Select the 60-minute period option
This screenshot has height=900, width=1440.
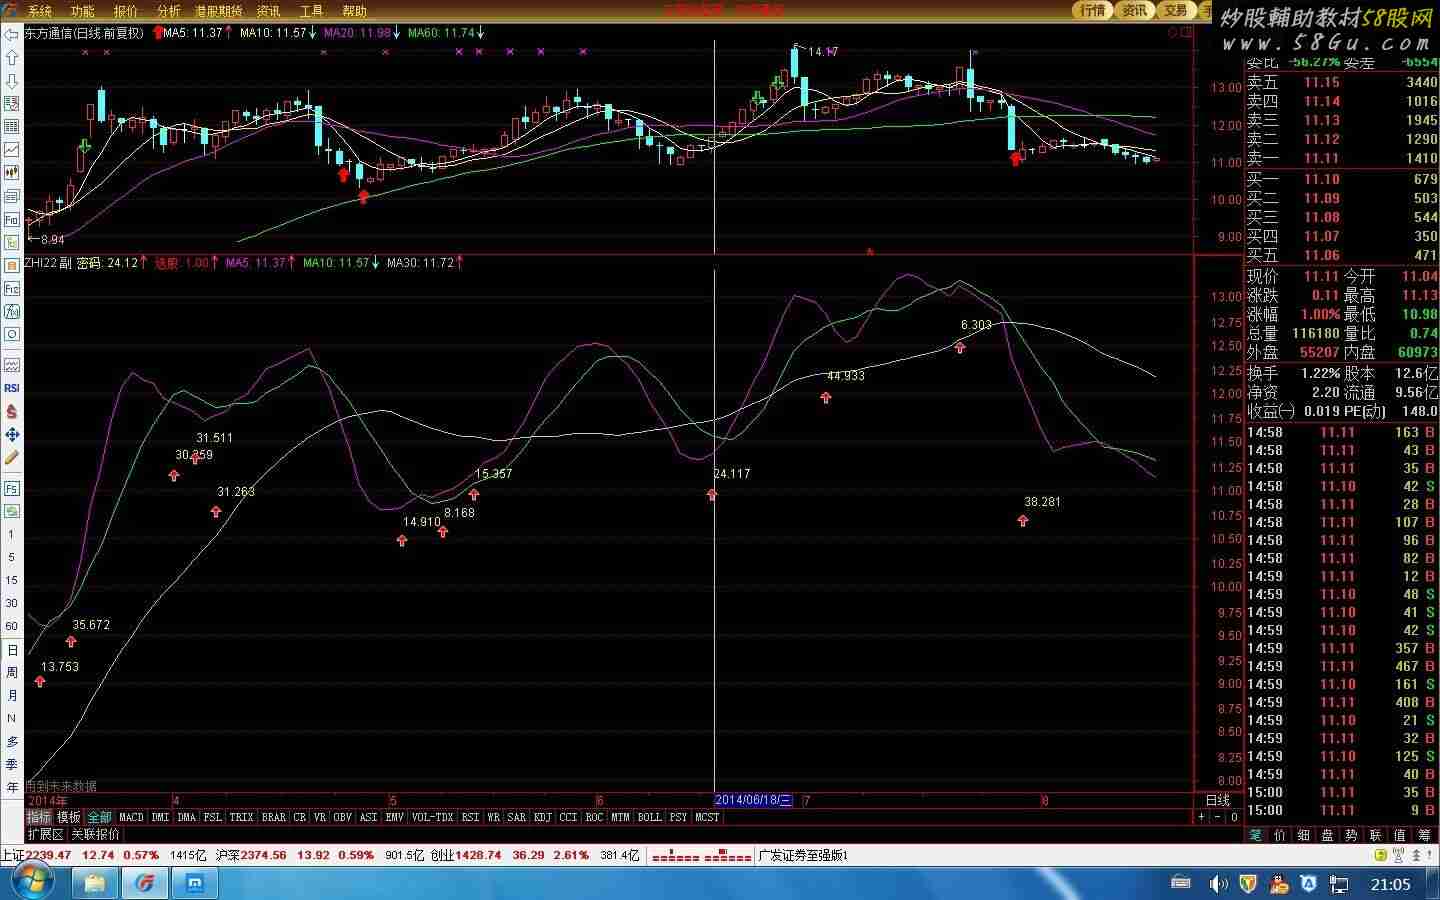tap(12, 626)
